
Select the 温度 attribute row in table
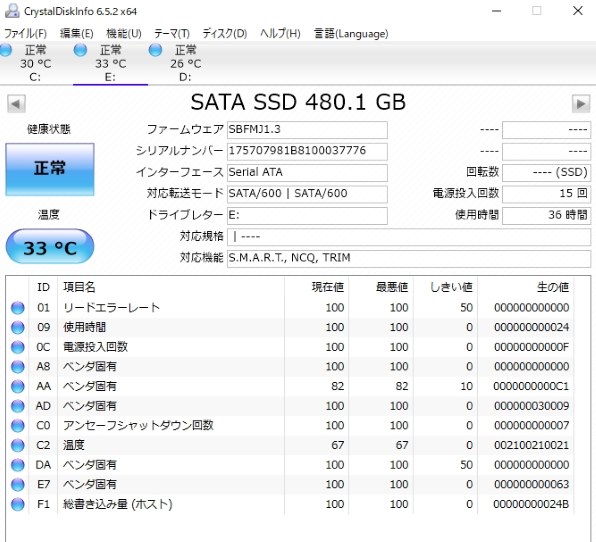click(x=290, y=445)
